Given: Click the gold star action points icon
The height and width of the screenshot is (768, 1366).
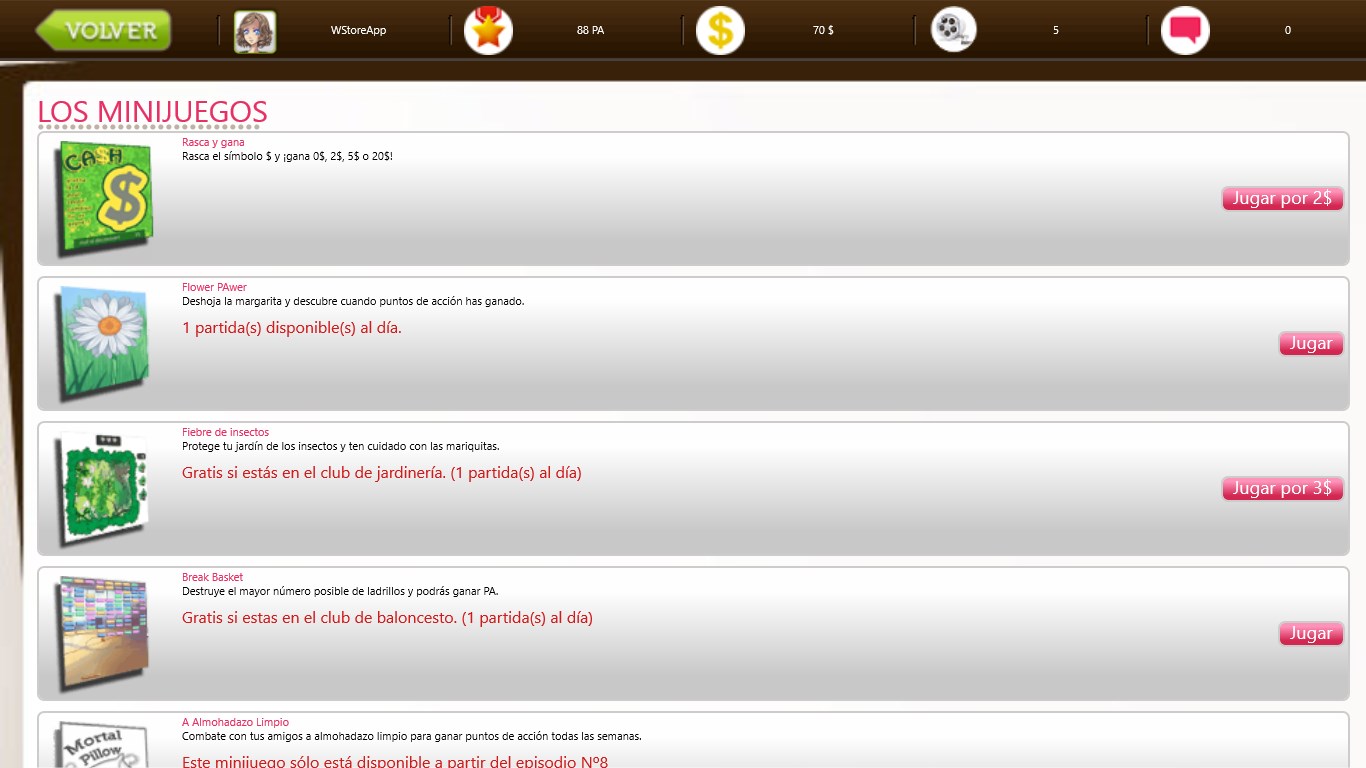Looking at the screenshot, I should click(x=488, y=31).
